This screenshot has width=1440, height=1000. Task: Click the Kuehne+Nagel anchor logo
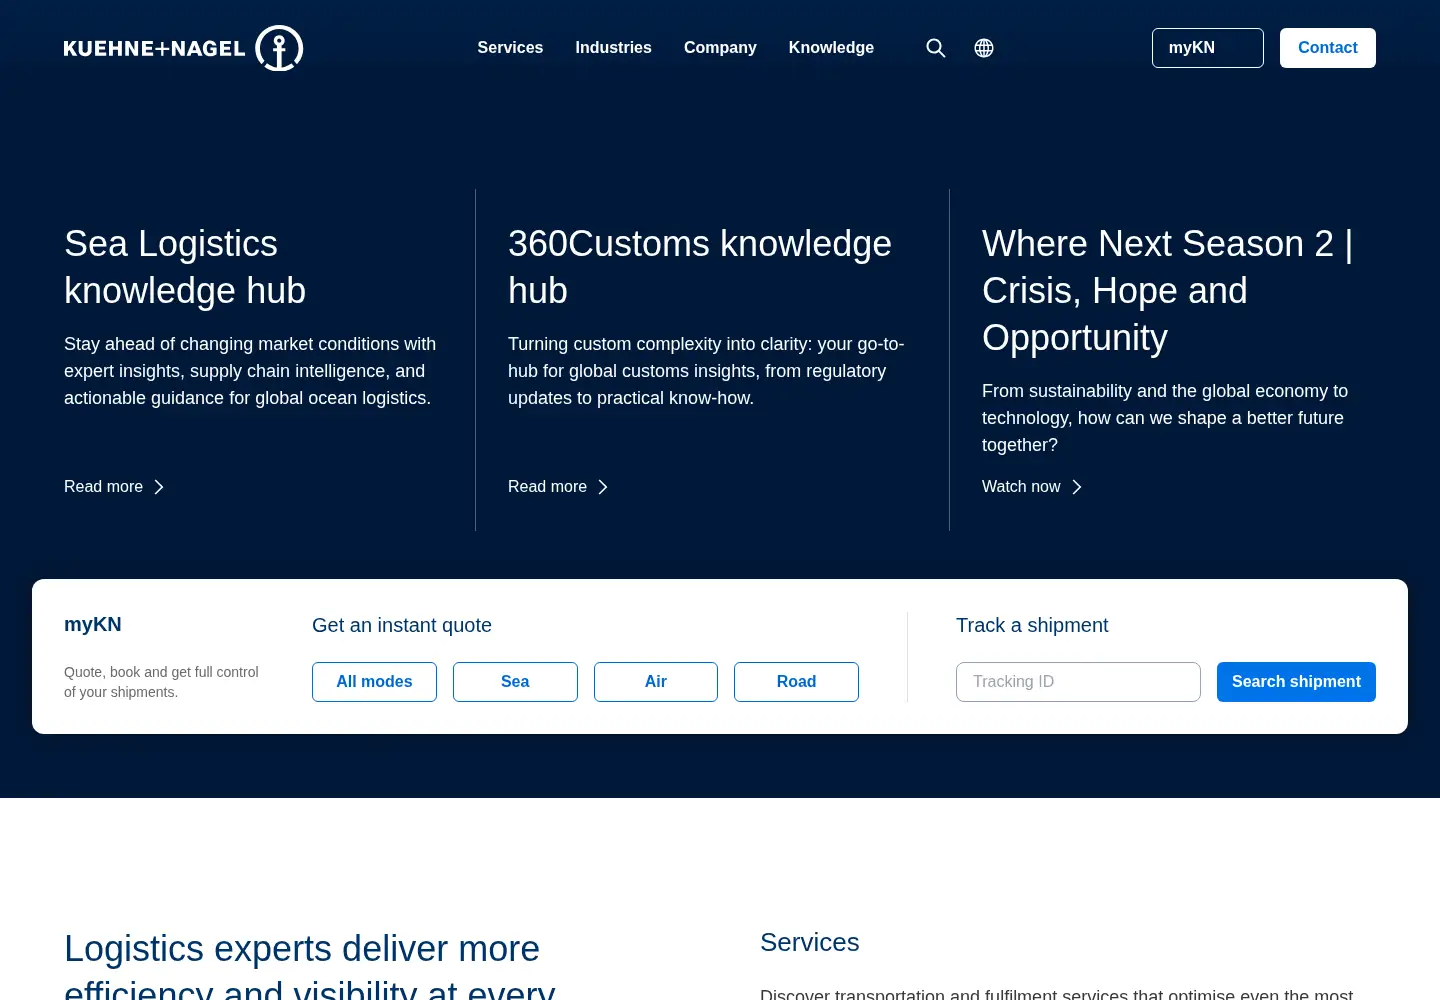click(279, 48)
